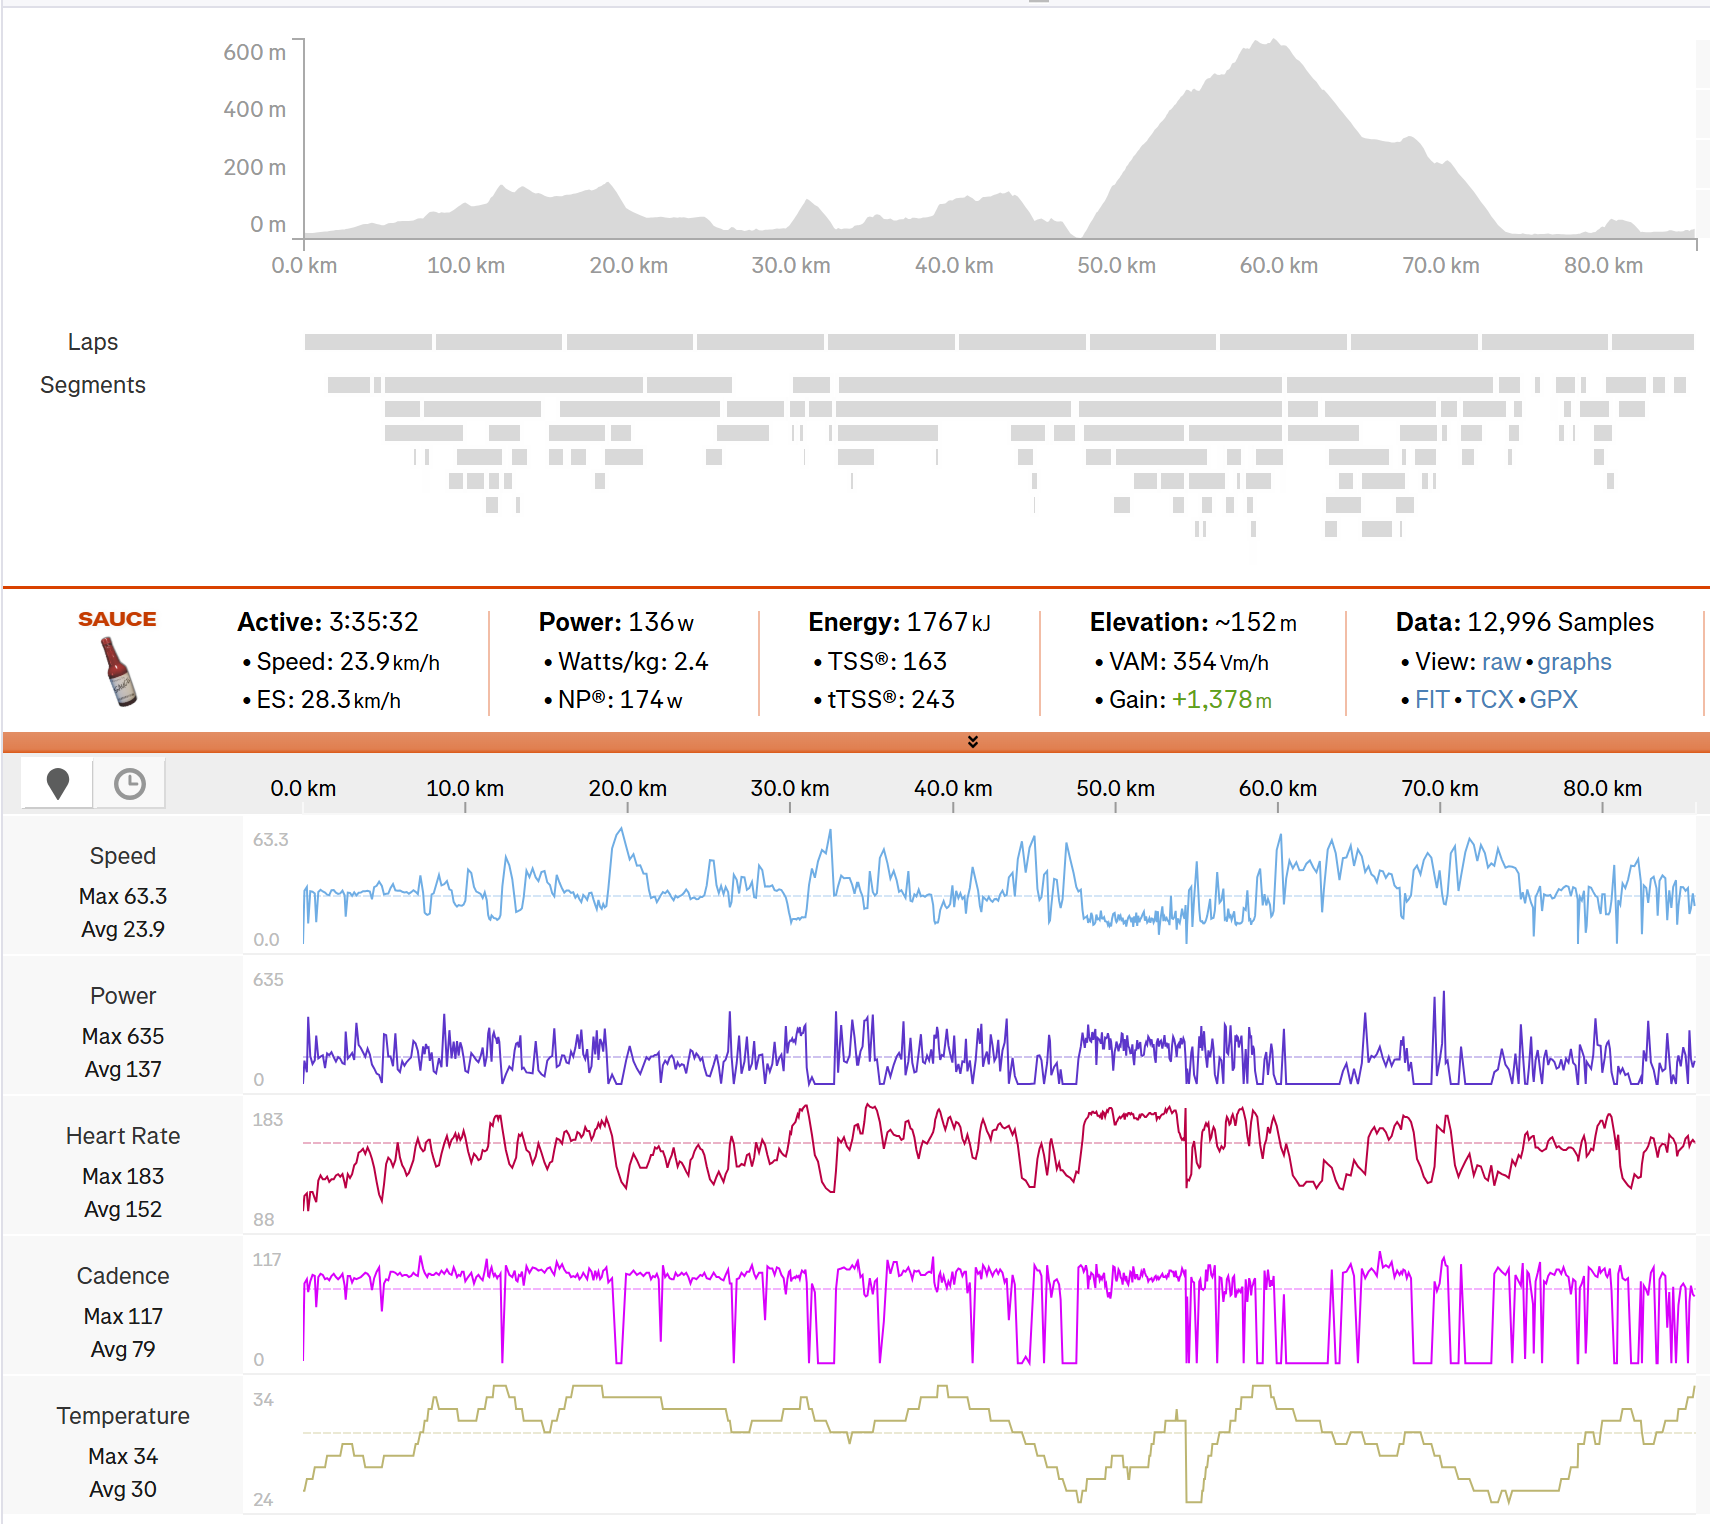Click the orange Sauce header bar
1710x1524 pixels.
(x=856, y=742)
